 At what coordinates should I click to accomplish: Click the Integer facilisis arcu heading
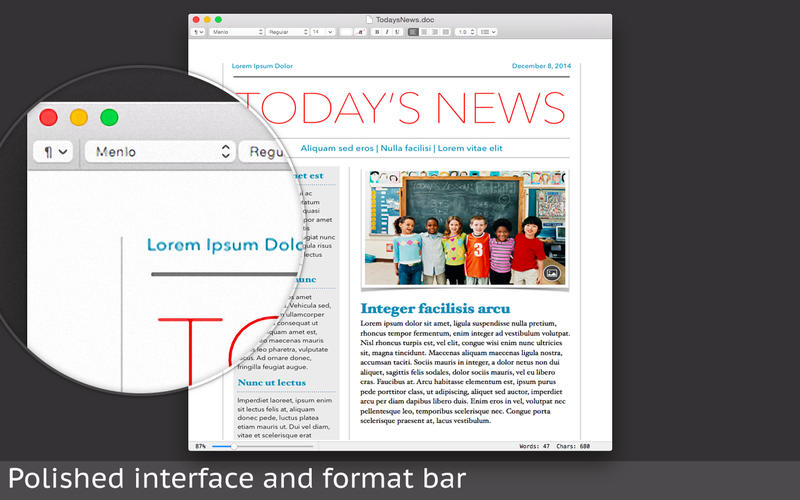click(435, 308)
